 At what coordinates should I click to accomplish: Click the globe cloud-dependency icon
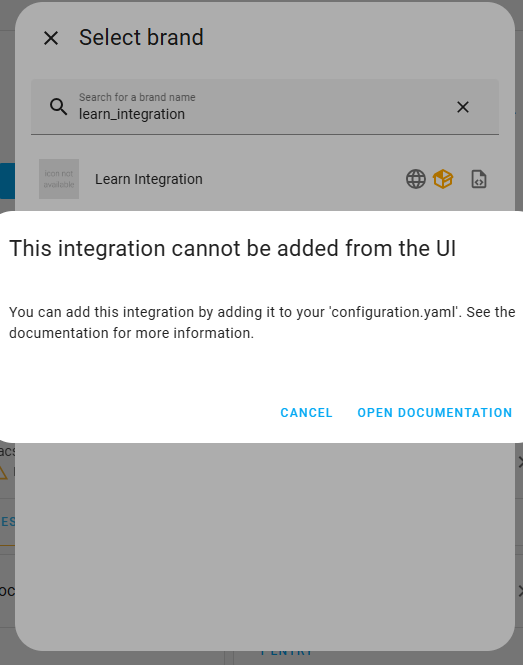tap(416, 179)
